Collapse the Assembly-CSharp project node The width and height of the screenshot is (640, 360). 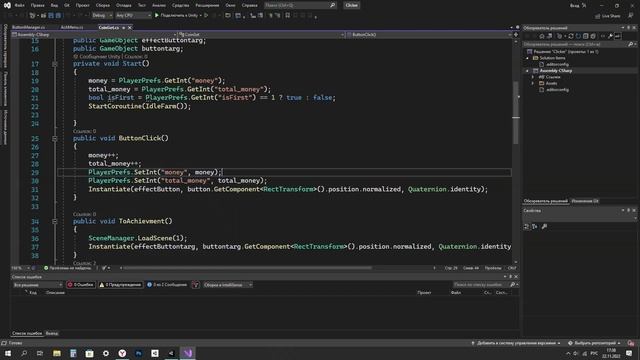point(527,71)
